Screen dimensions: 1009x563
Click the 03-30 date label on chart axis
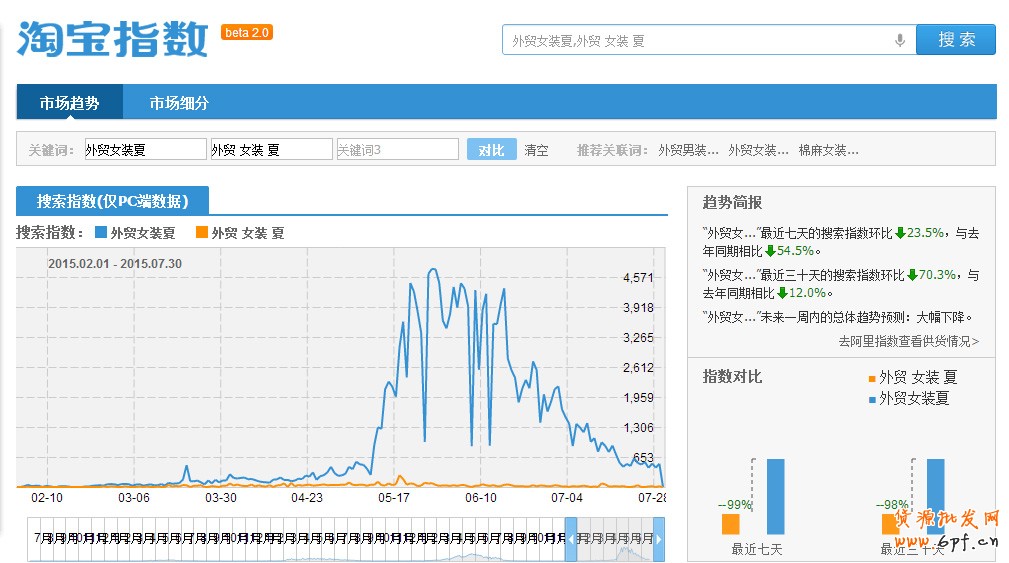tap(220, 497)
